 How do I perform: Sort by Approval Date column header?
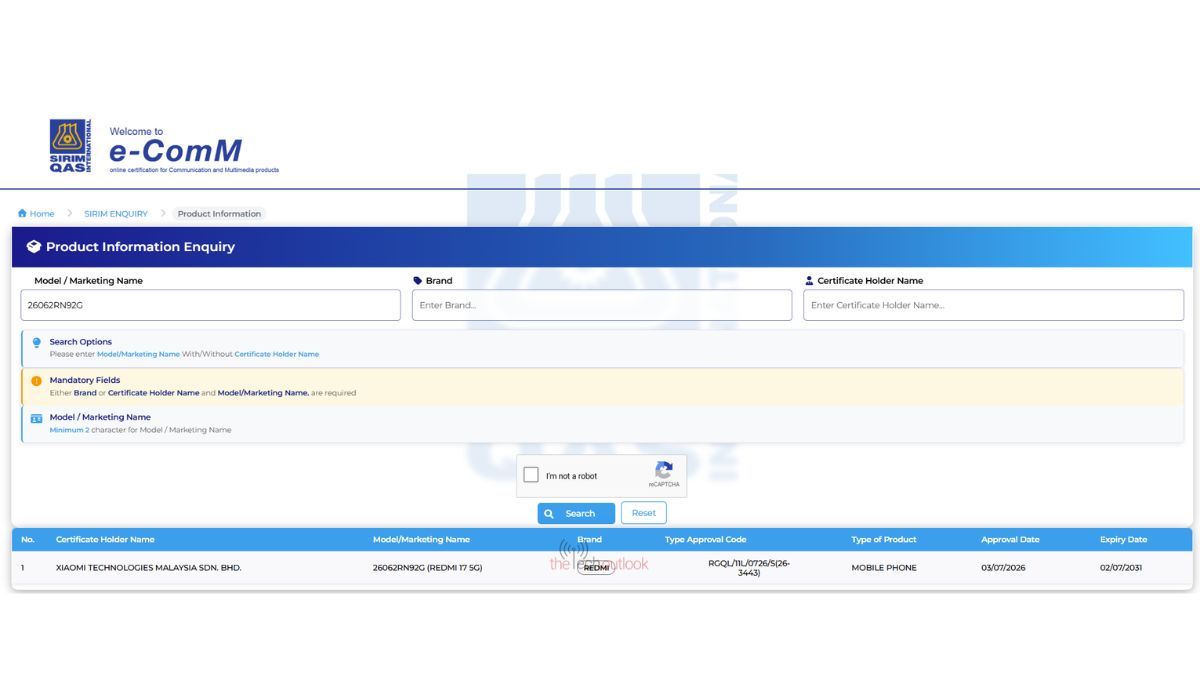[x=1010, y=540]
